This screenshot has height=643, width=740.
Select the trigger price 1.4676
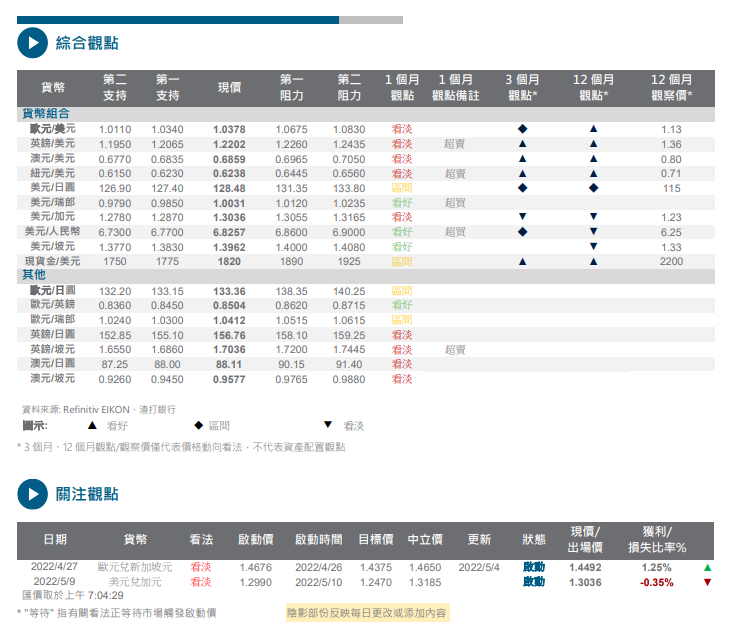tap(256, 567)
